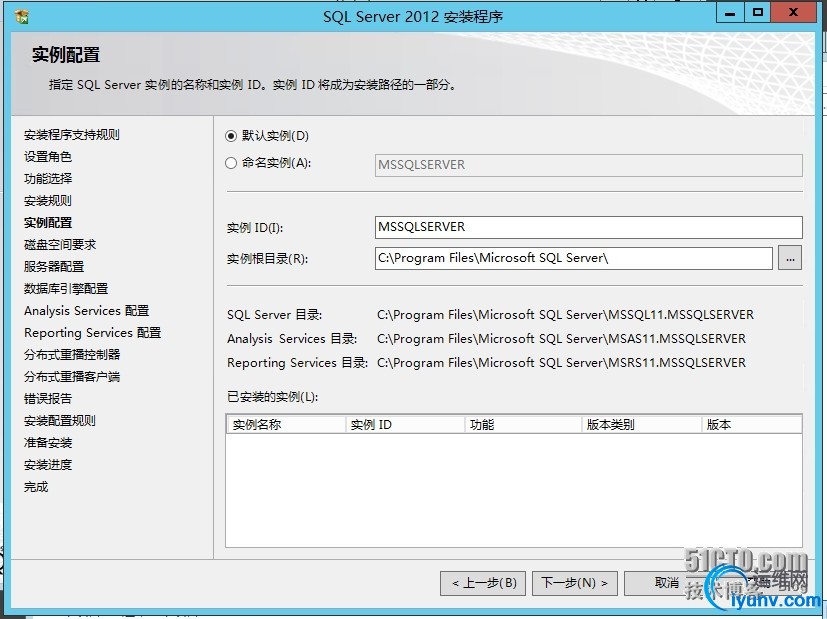
Task: Click the empty installed instances list
Action: click(514, 490)
